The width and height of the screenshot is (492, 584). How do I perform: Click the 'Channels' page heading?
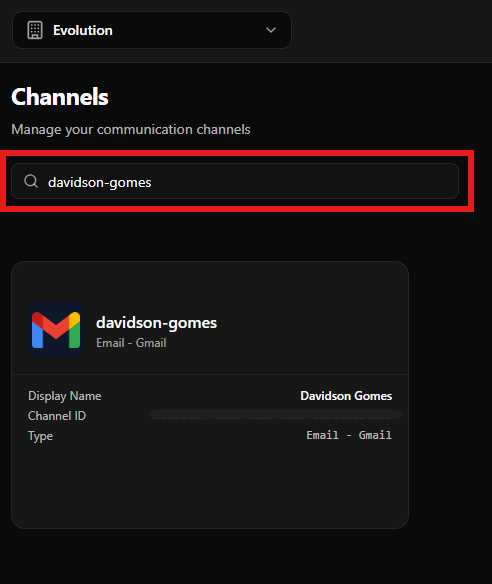(60, 97)
